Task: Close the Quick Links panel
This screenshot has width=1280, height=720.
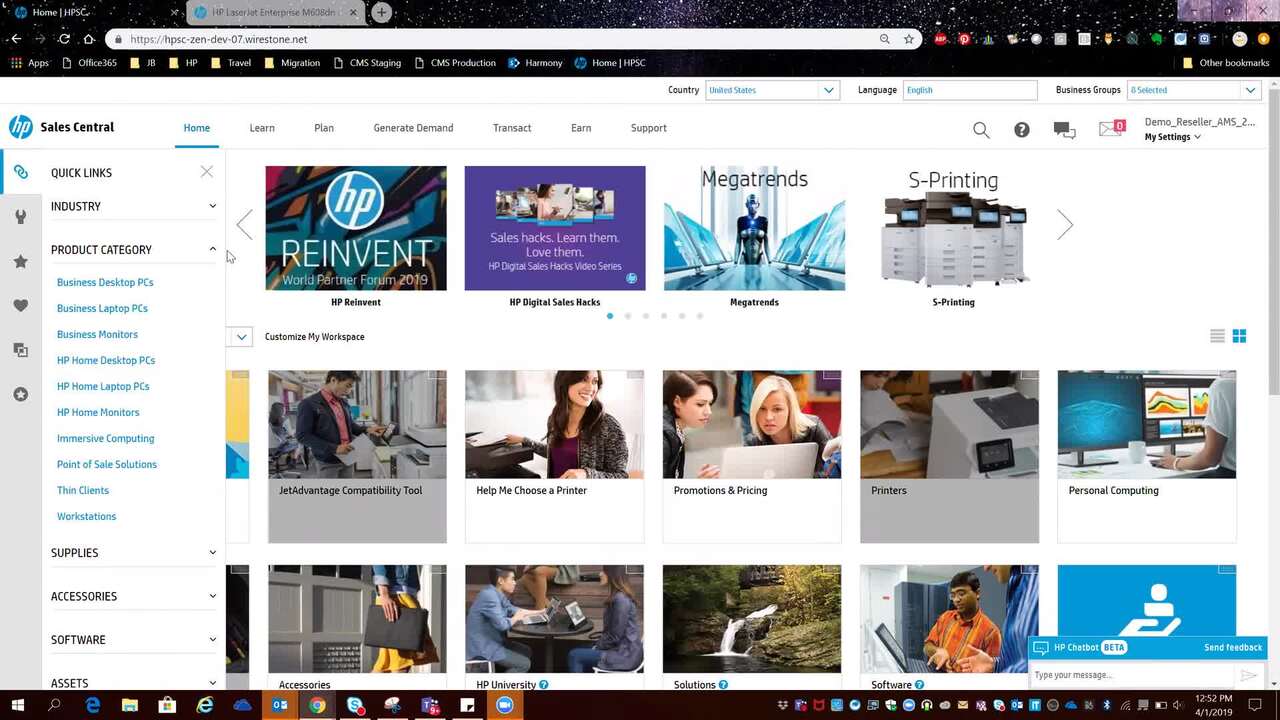Action: 206,172
